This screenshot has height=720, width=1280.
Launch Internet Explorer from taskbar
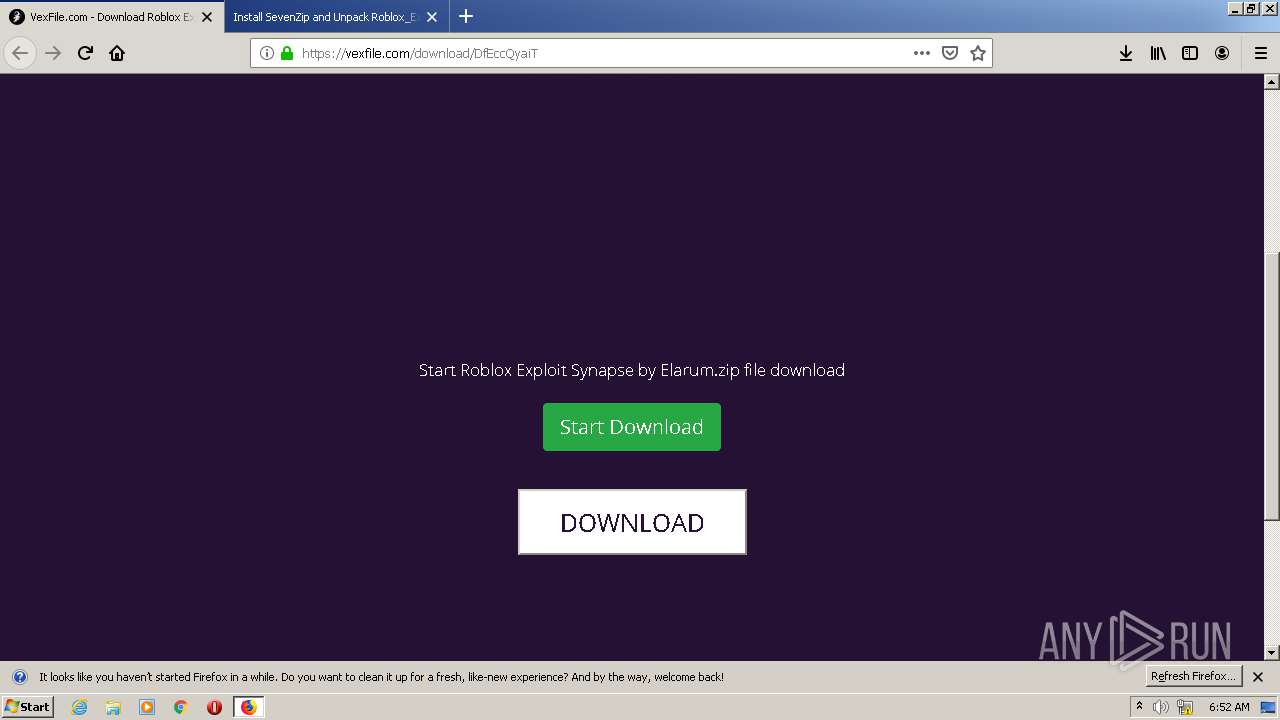click(x=79, y=707)
